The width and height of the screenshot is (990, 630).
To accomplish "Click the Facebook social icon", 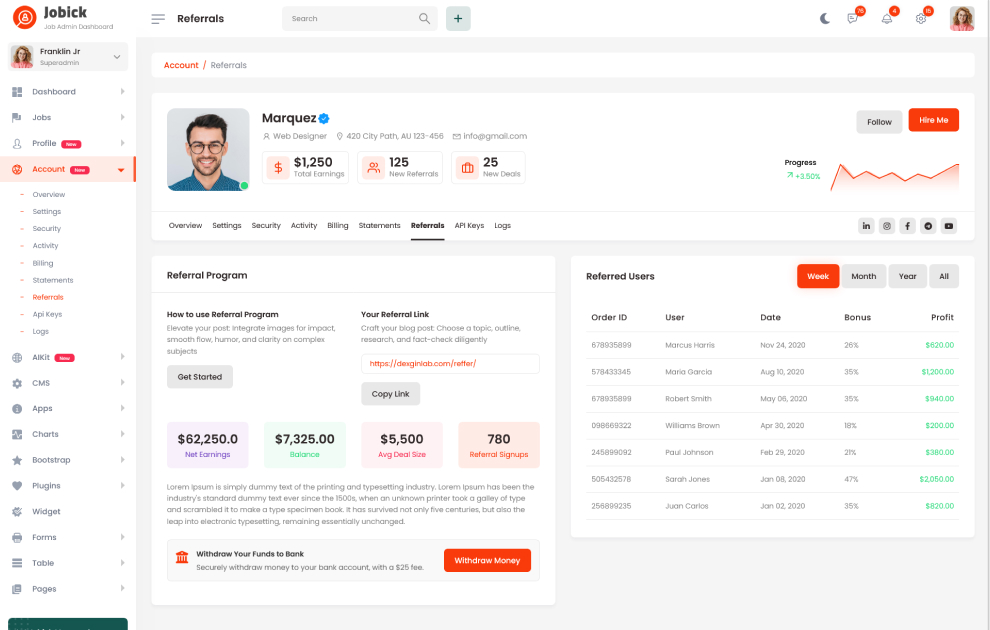I will (907, 226).
